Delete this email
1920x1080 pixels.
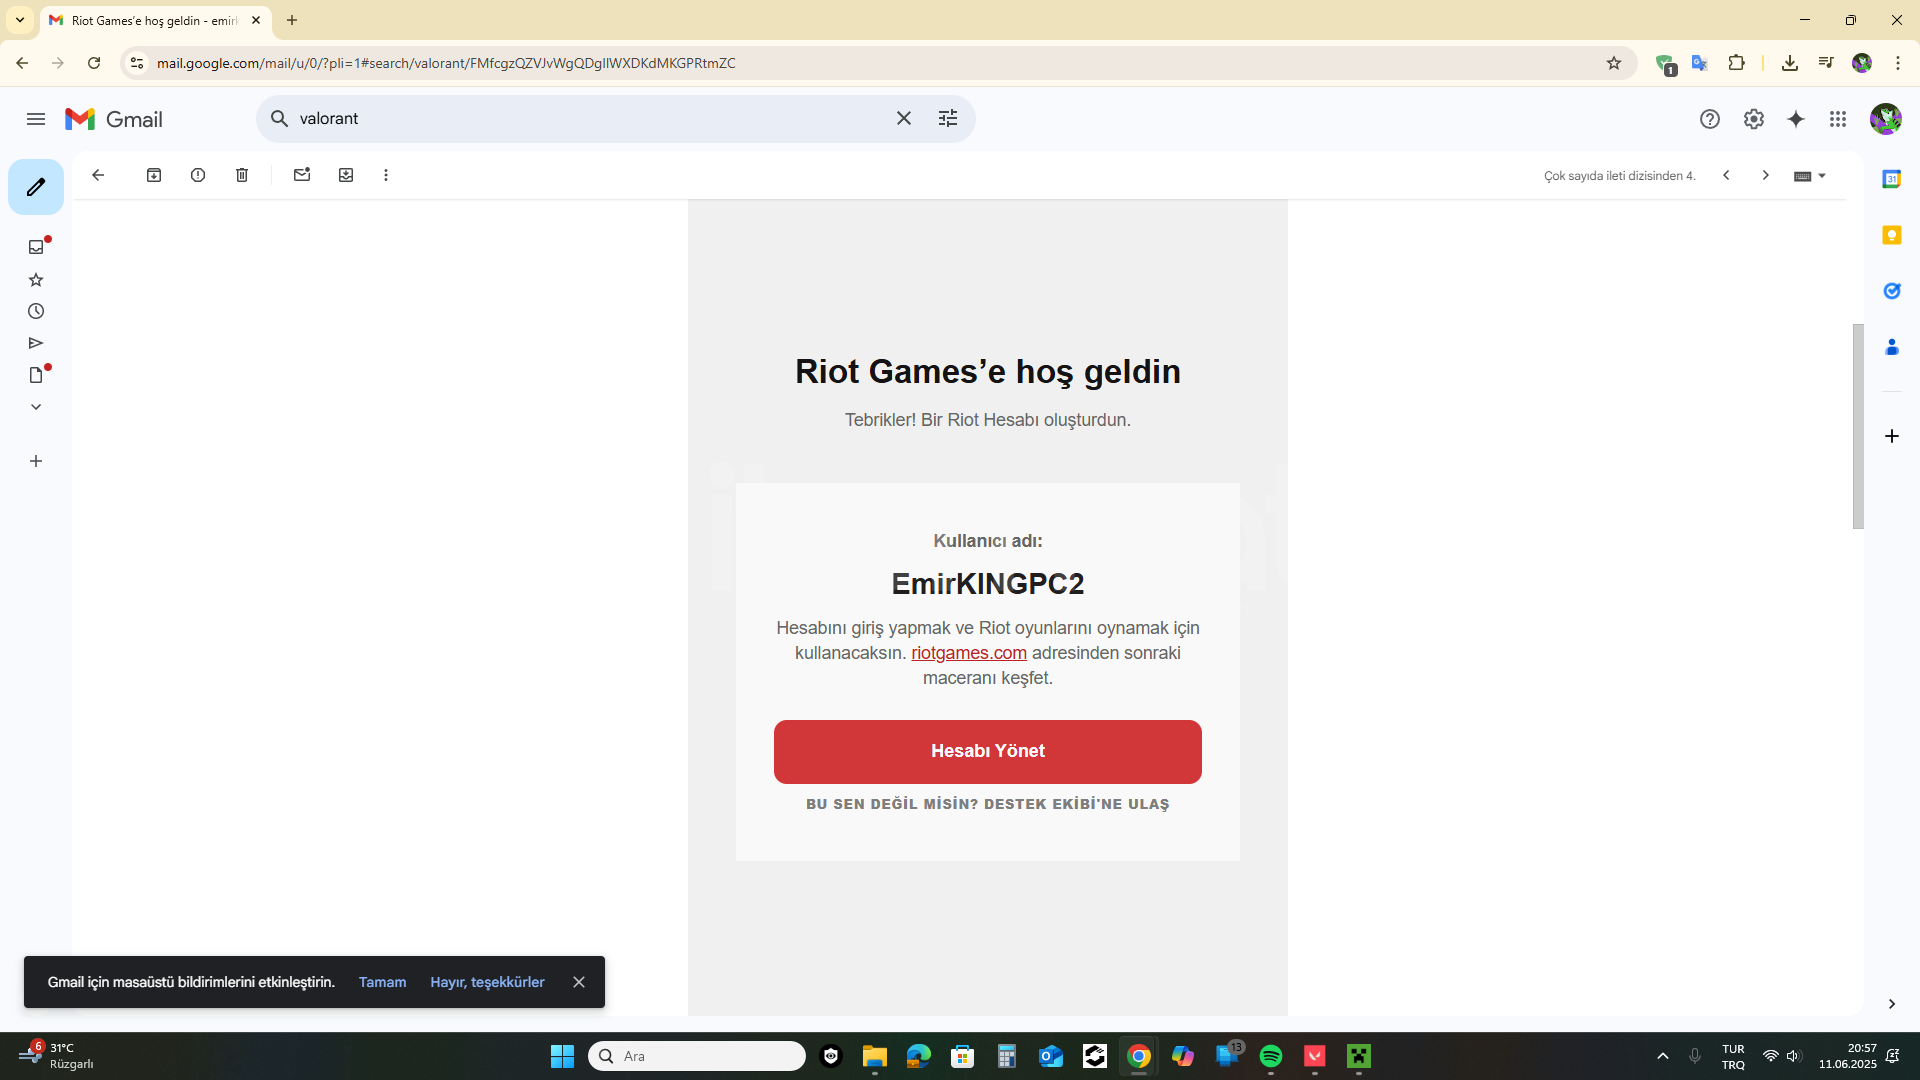[x=242, y=175]
